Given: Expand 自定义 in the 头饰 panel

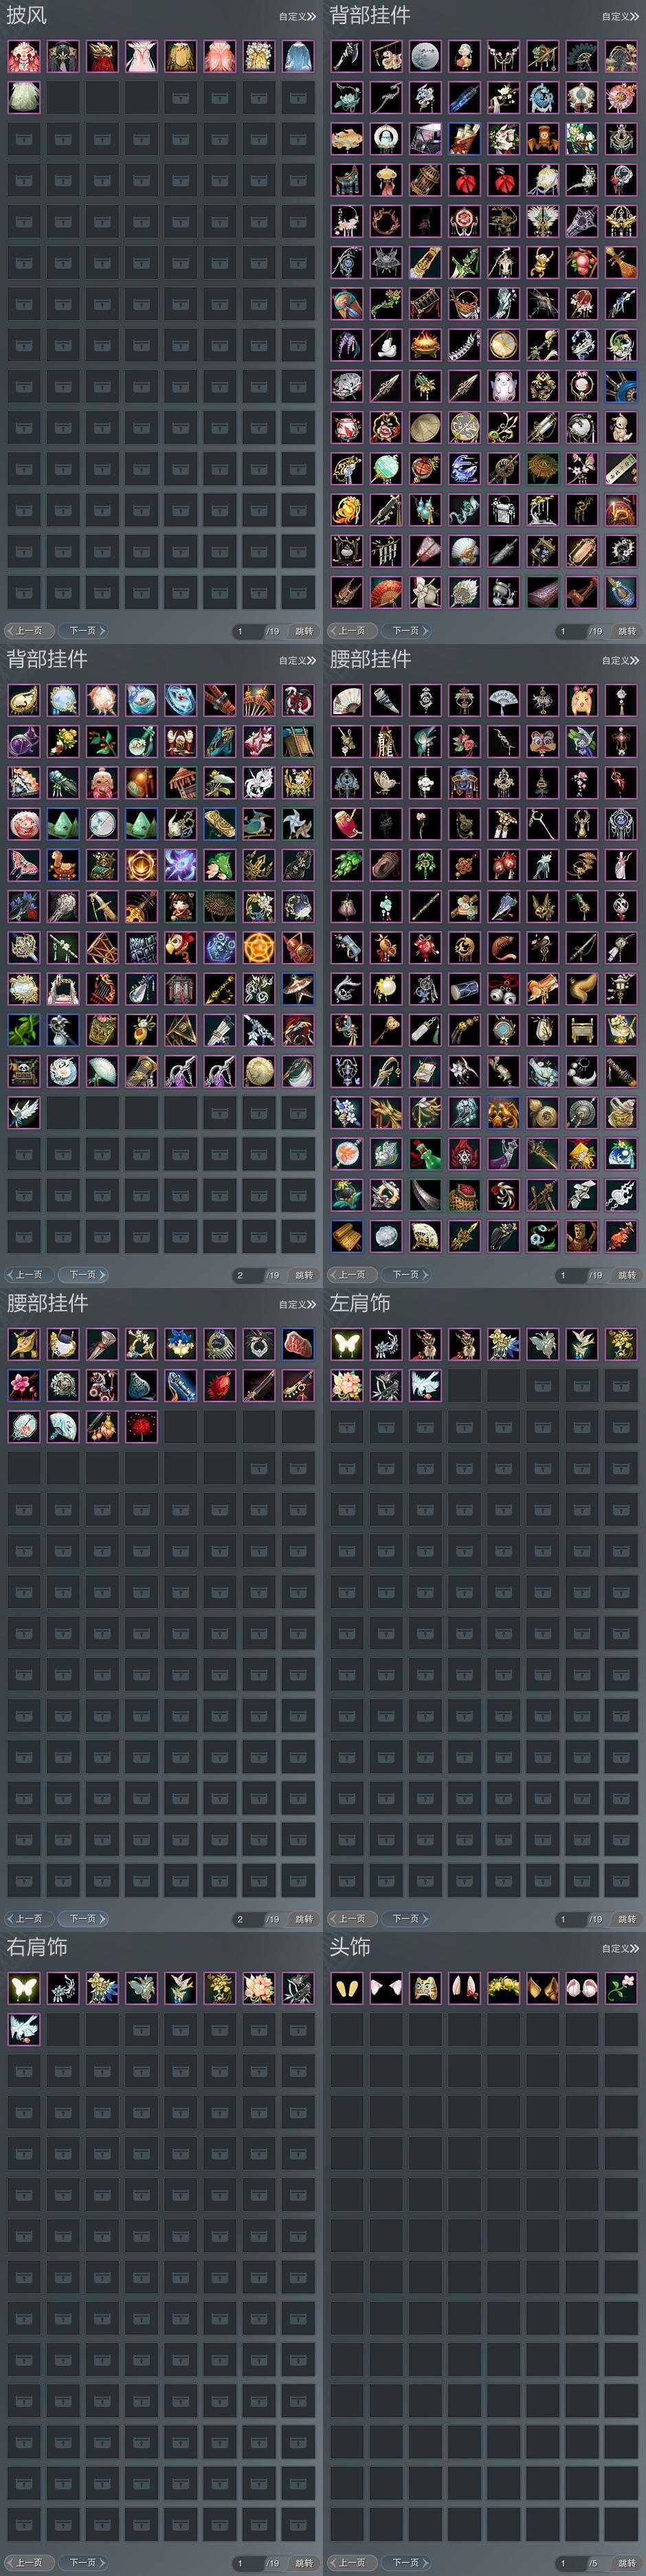Looking at the screenshot, I should coord(620,1948).
